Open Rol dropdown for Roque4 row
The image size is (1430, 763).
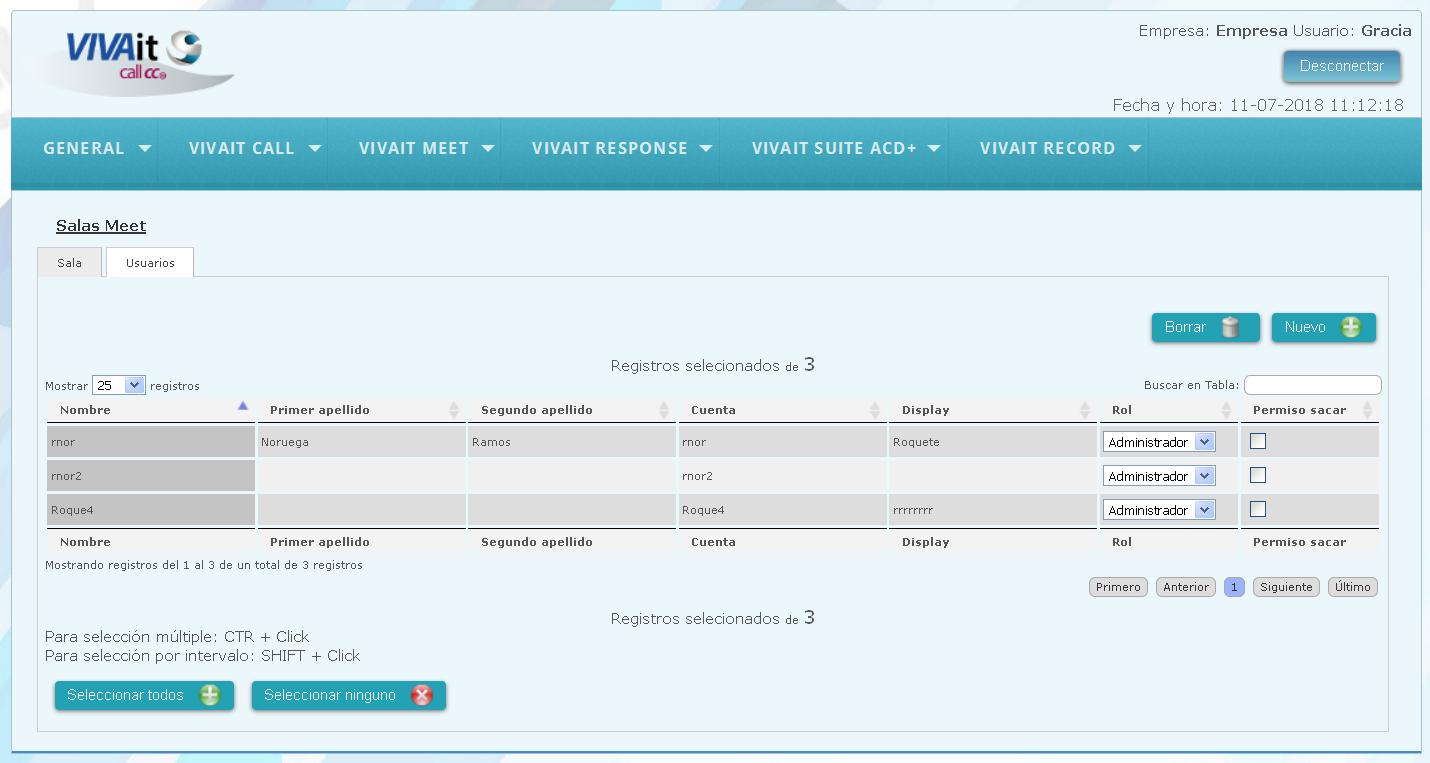pos(1159,510)
